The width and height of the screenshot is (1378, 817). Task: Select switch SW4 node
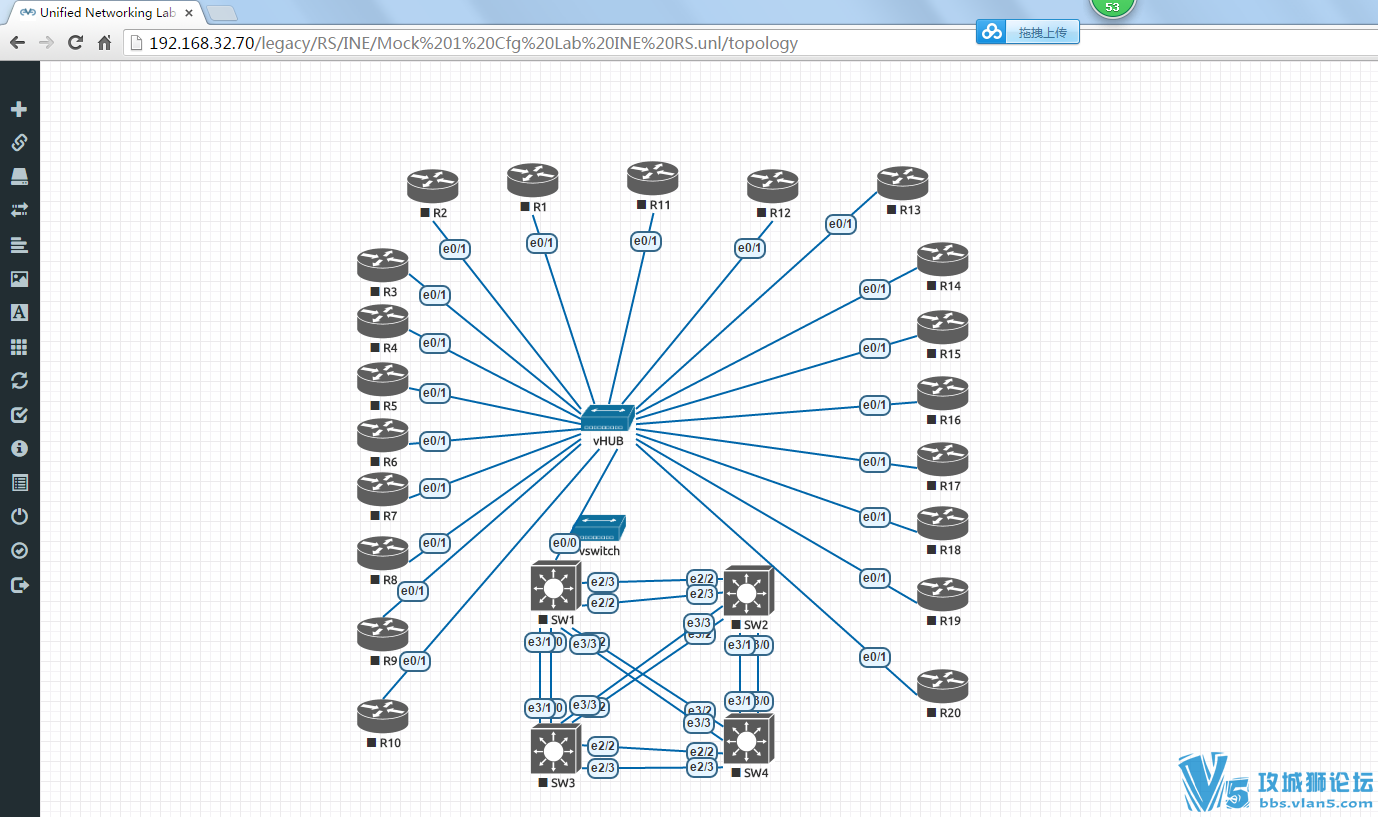click(748, 741)
